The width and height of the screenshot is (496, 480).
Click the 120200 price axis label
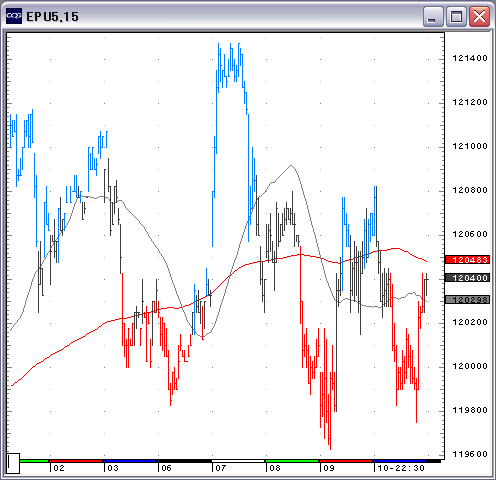pos(470,322)
